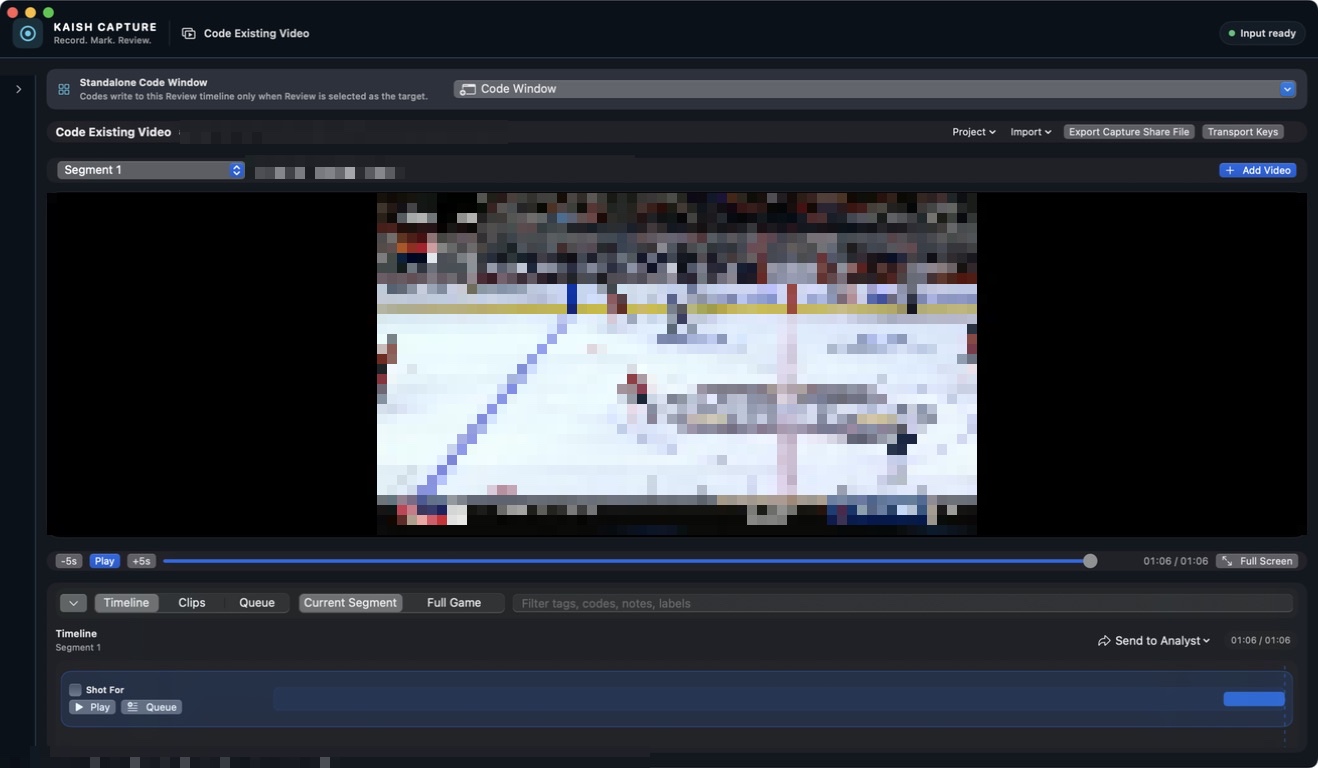Open Transport Keys

pos(1242,132)
